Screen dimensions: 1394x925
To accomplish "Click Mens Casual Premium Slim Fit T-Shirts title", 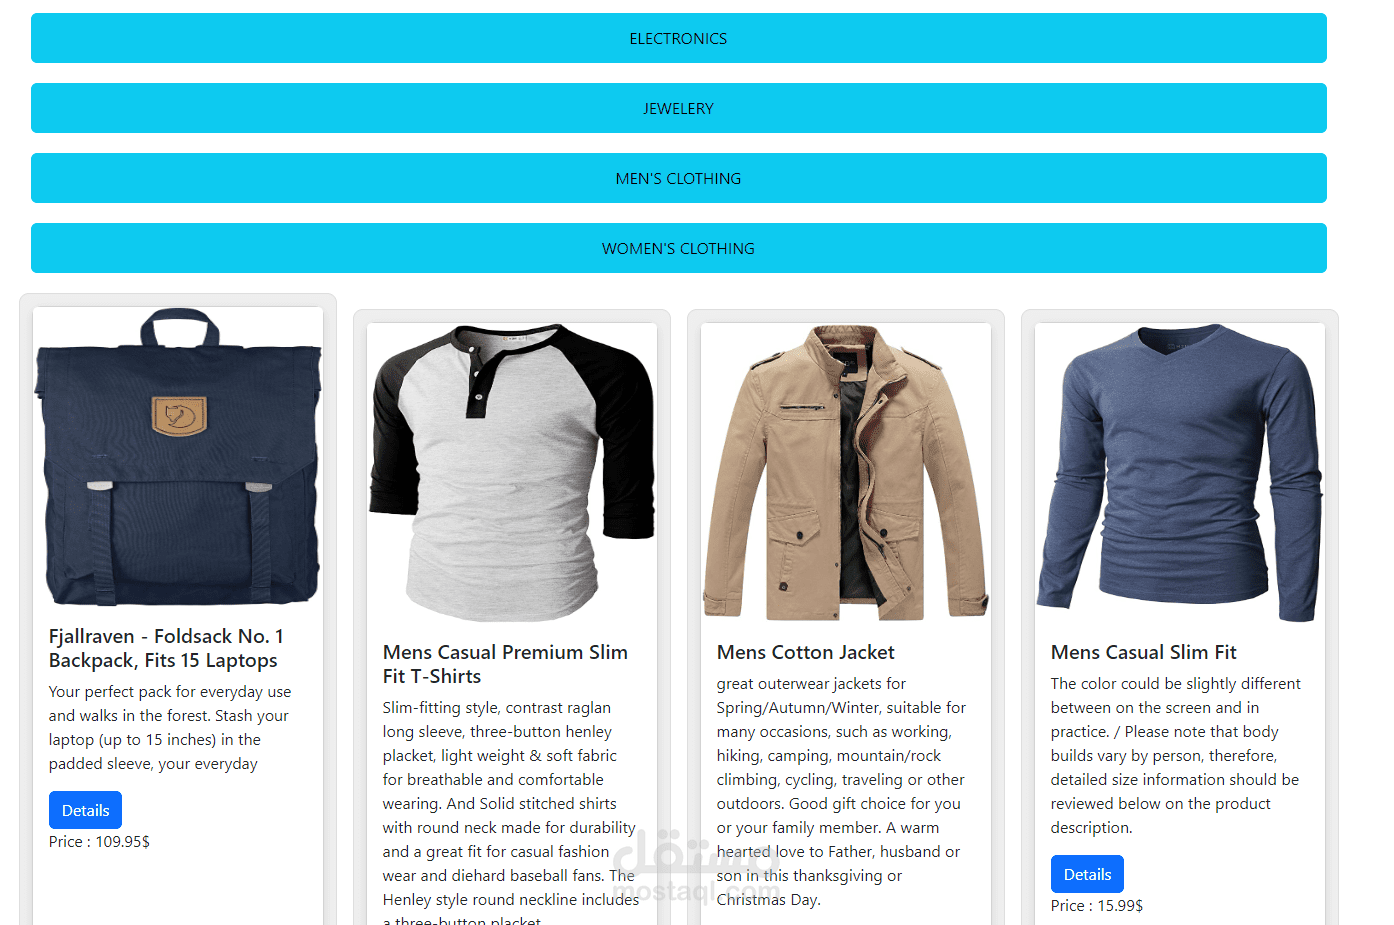I will click(505, 664).
